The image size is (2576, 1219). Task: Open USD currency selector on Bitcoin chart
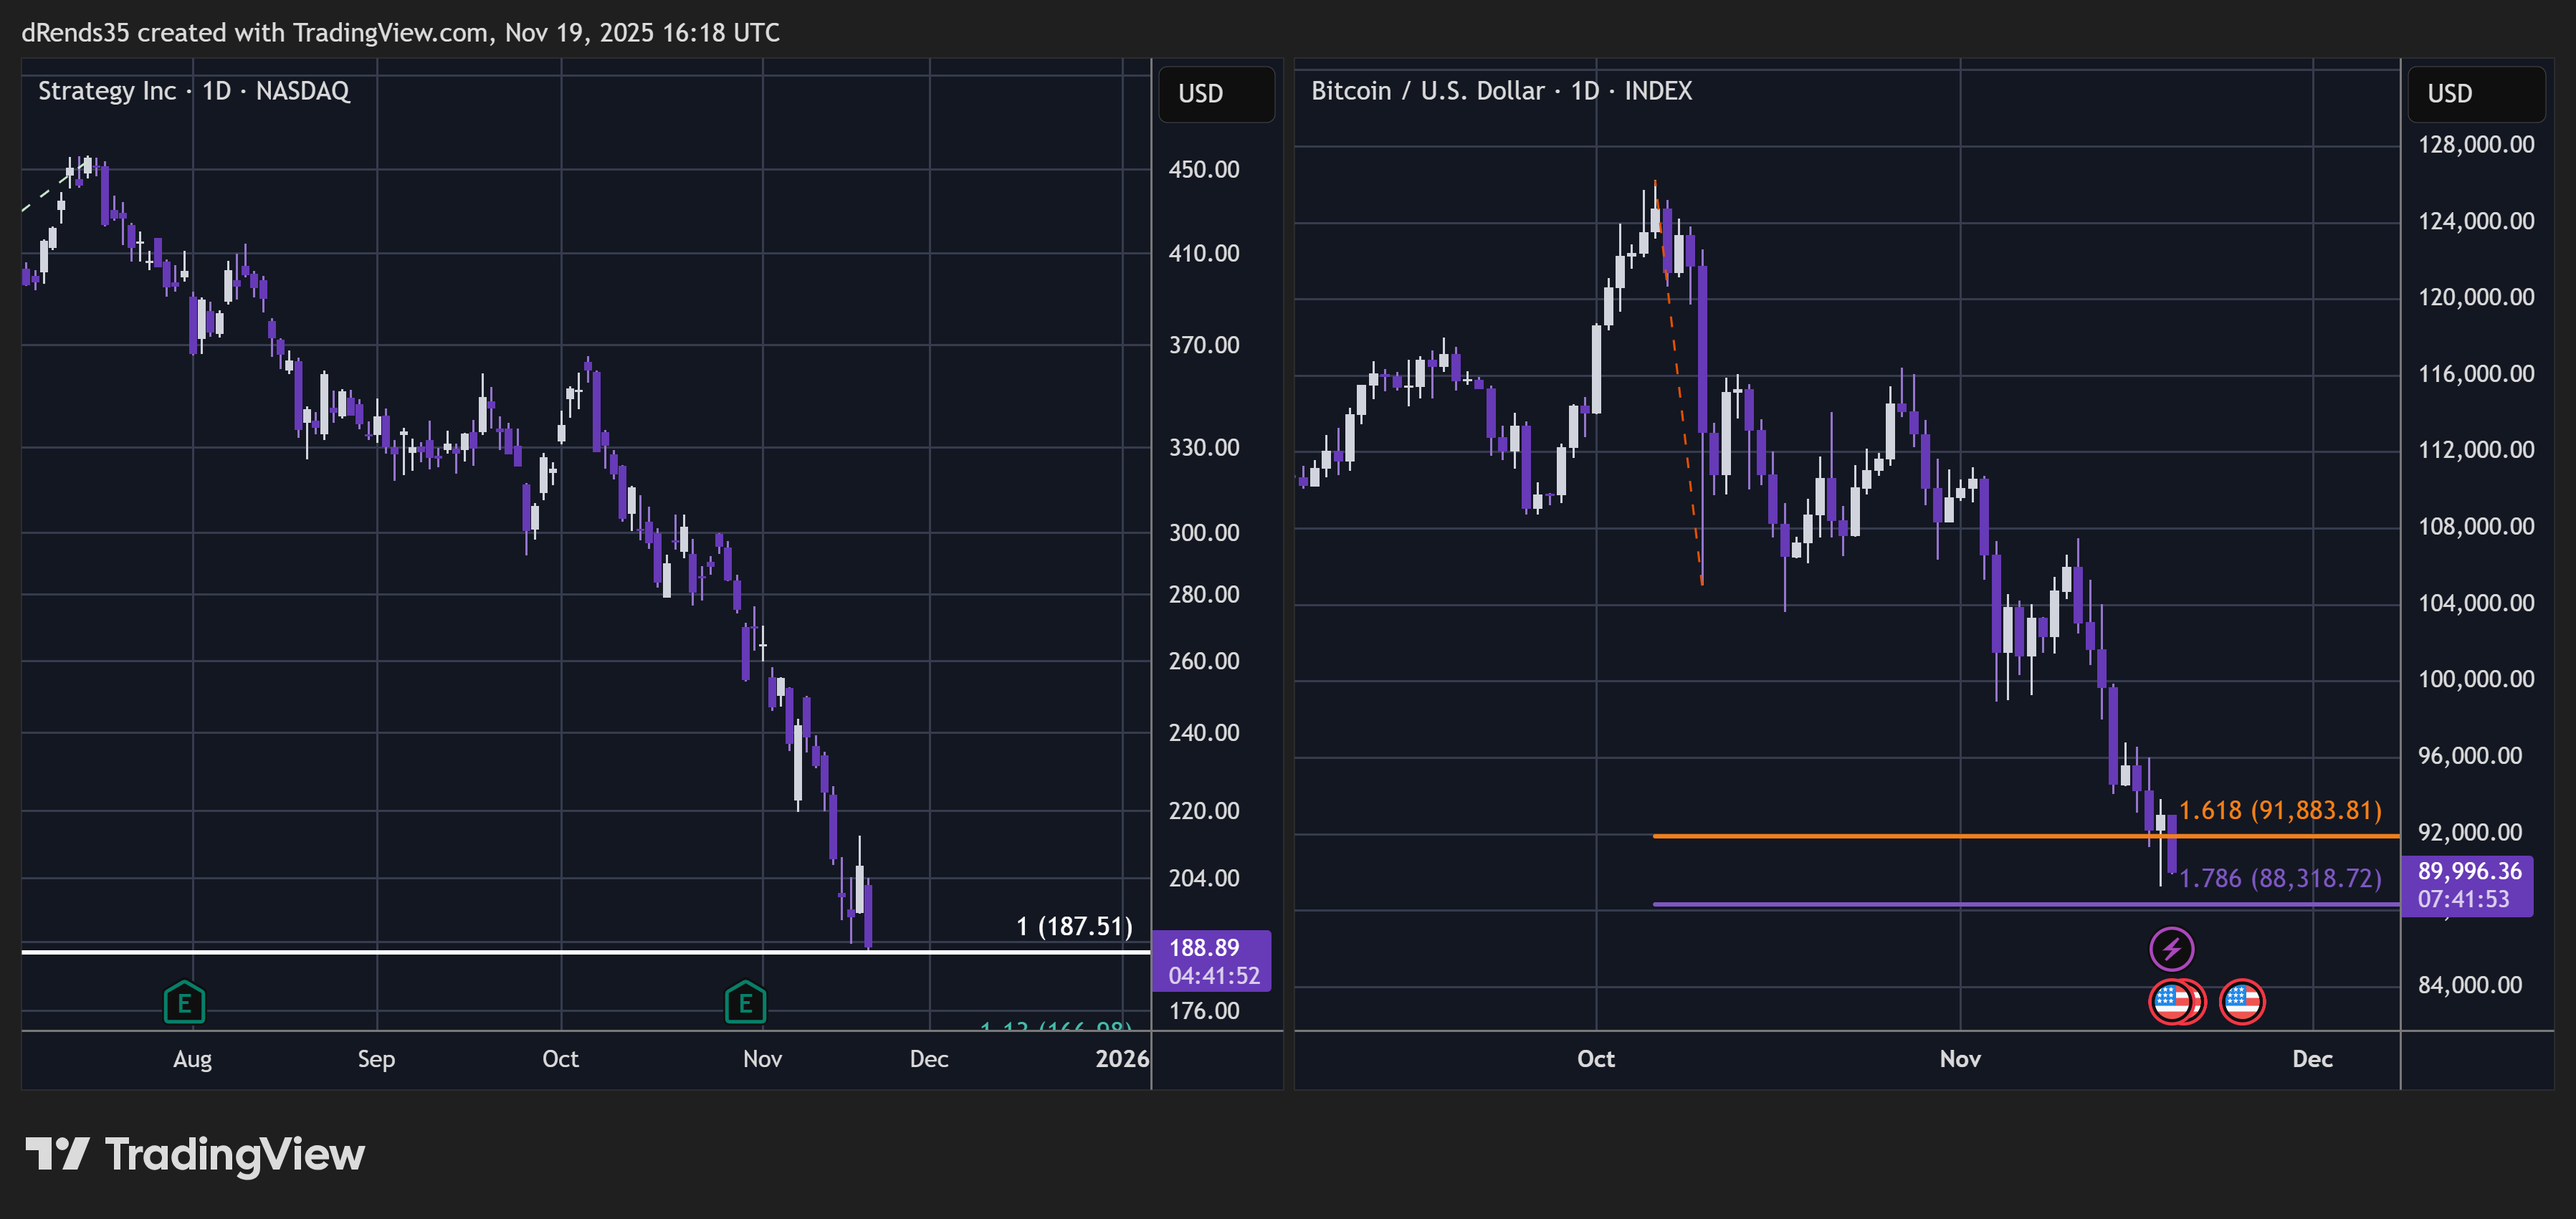pos(2476,94)
